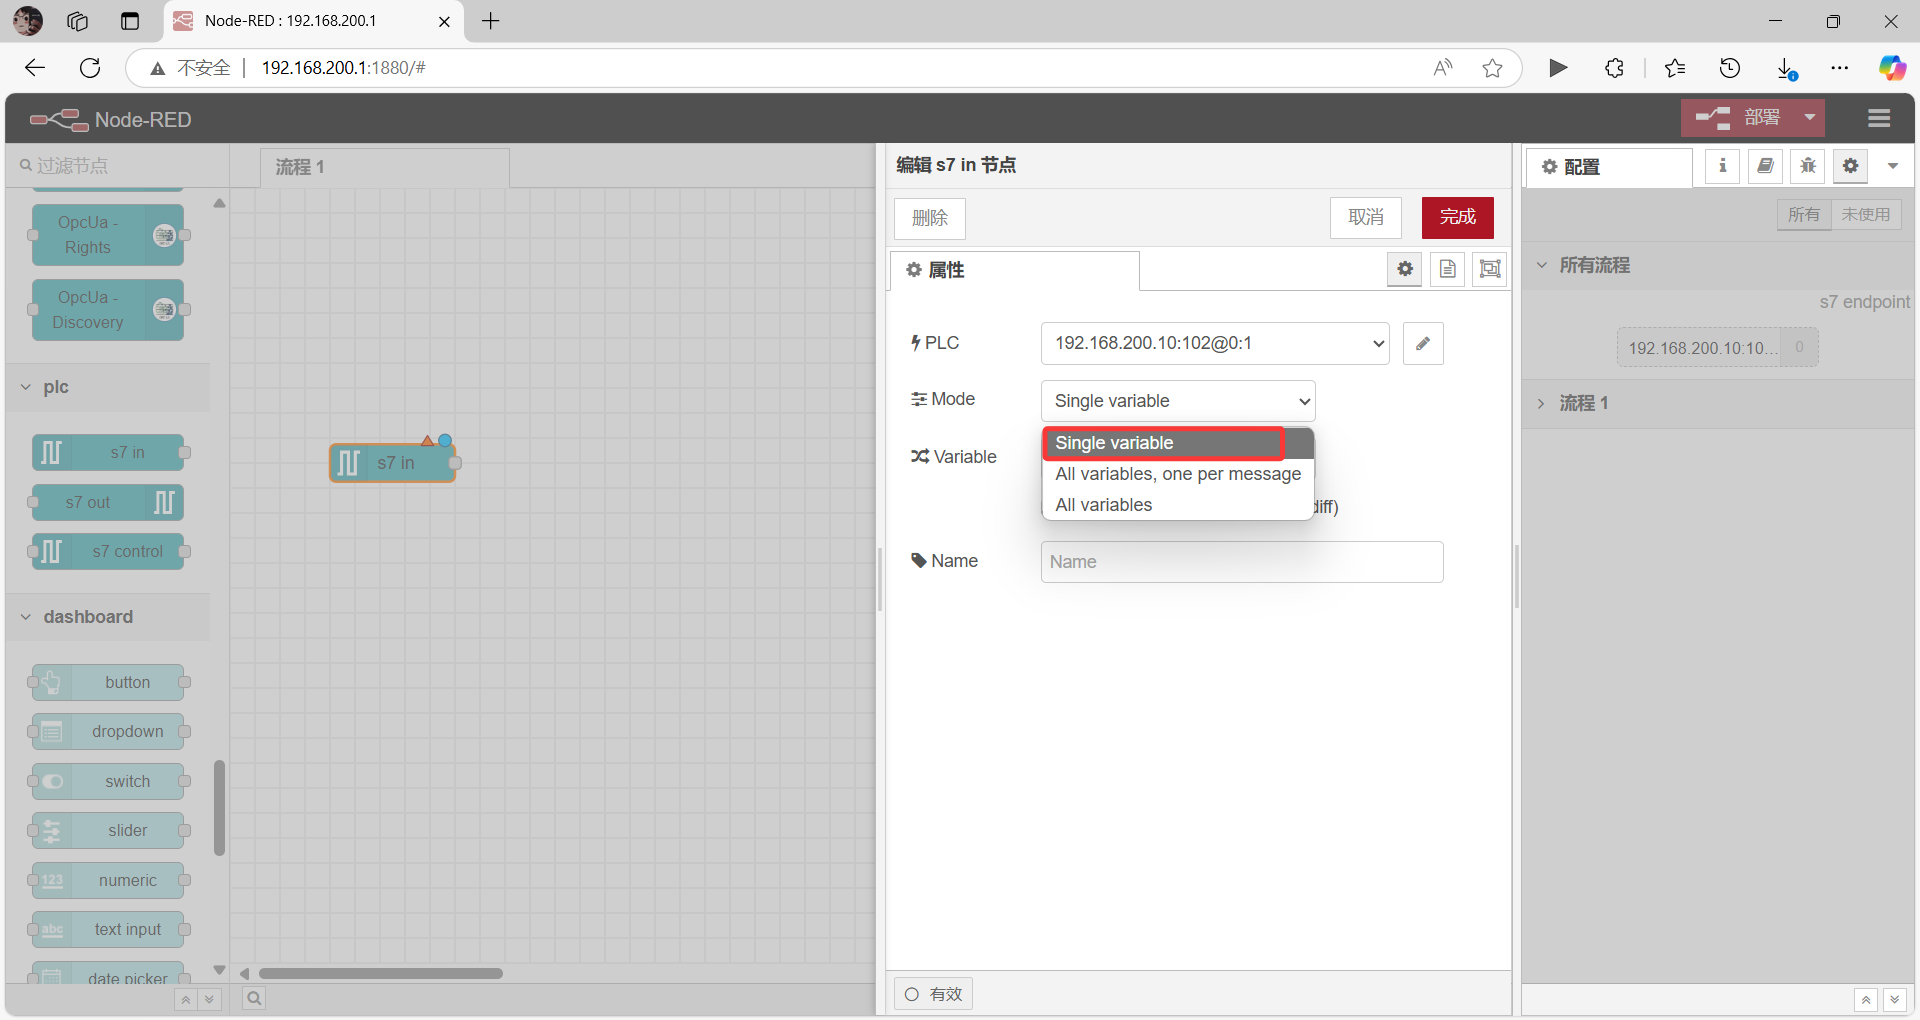Image resolution: width=1920 pixels, height=1020 pixels.
Task: Open the sidebar configuration gear icon
Action: 1851,166
